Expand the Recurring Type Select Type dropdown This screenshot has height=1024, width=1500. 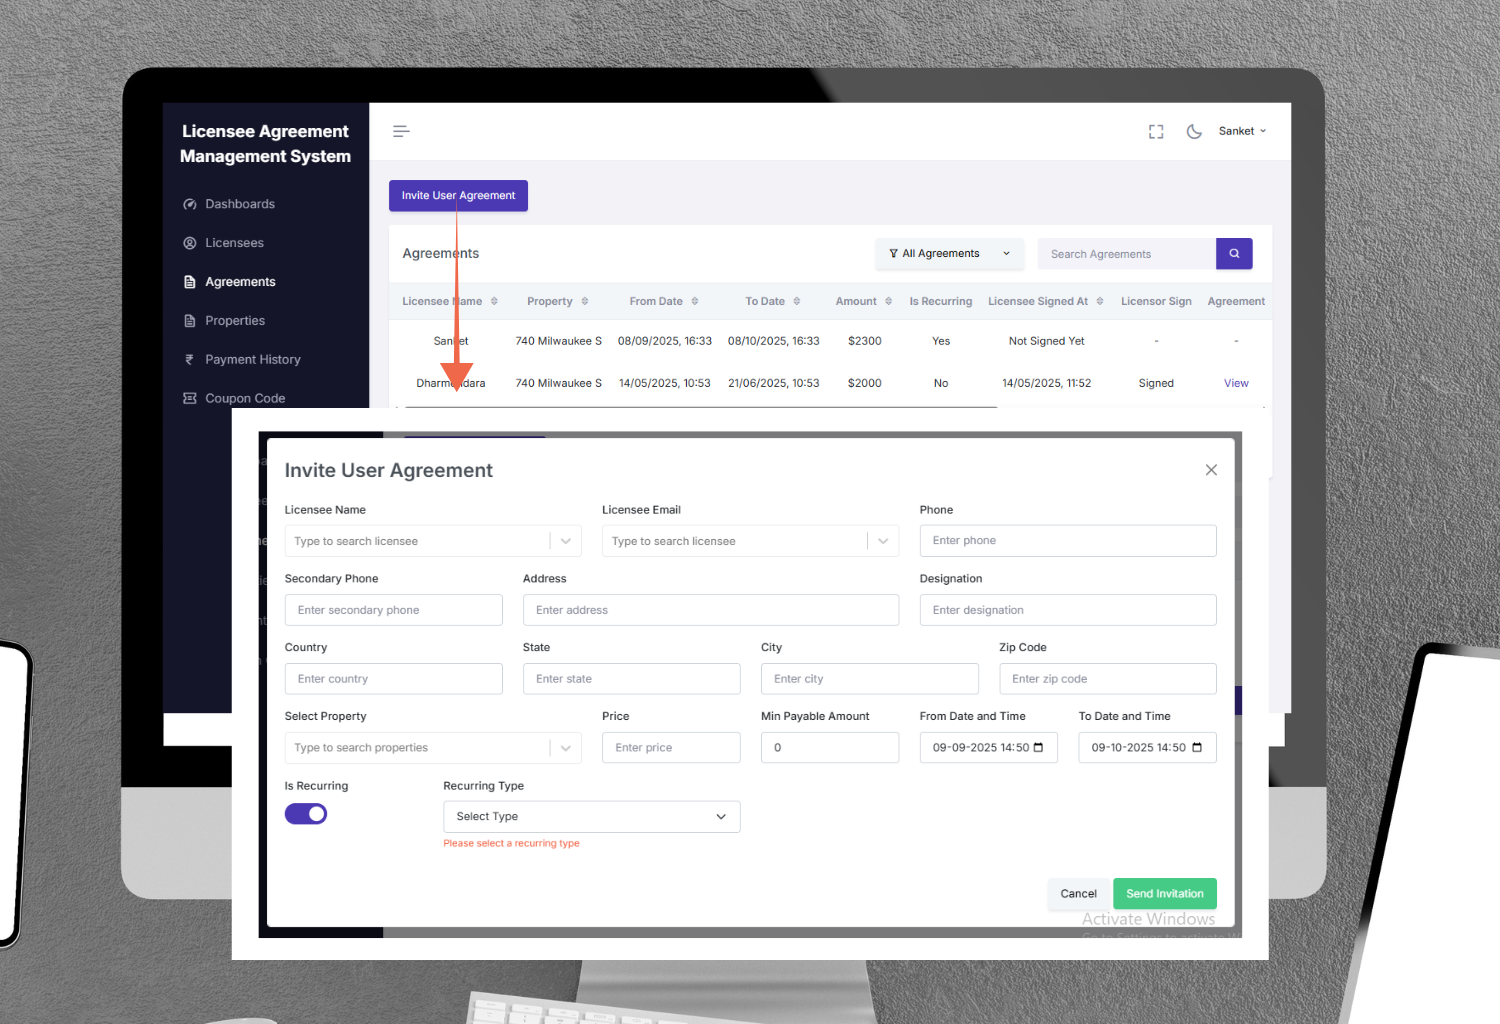(x=591, y=817)
